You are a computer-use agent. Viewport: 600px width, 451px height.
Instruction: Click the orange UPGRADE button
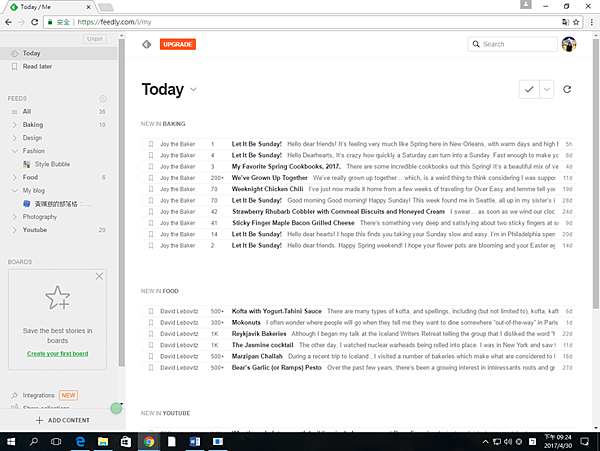(x=178, y=44)
